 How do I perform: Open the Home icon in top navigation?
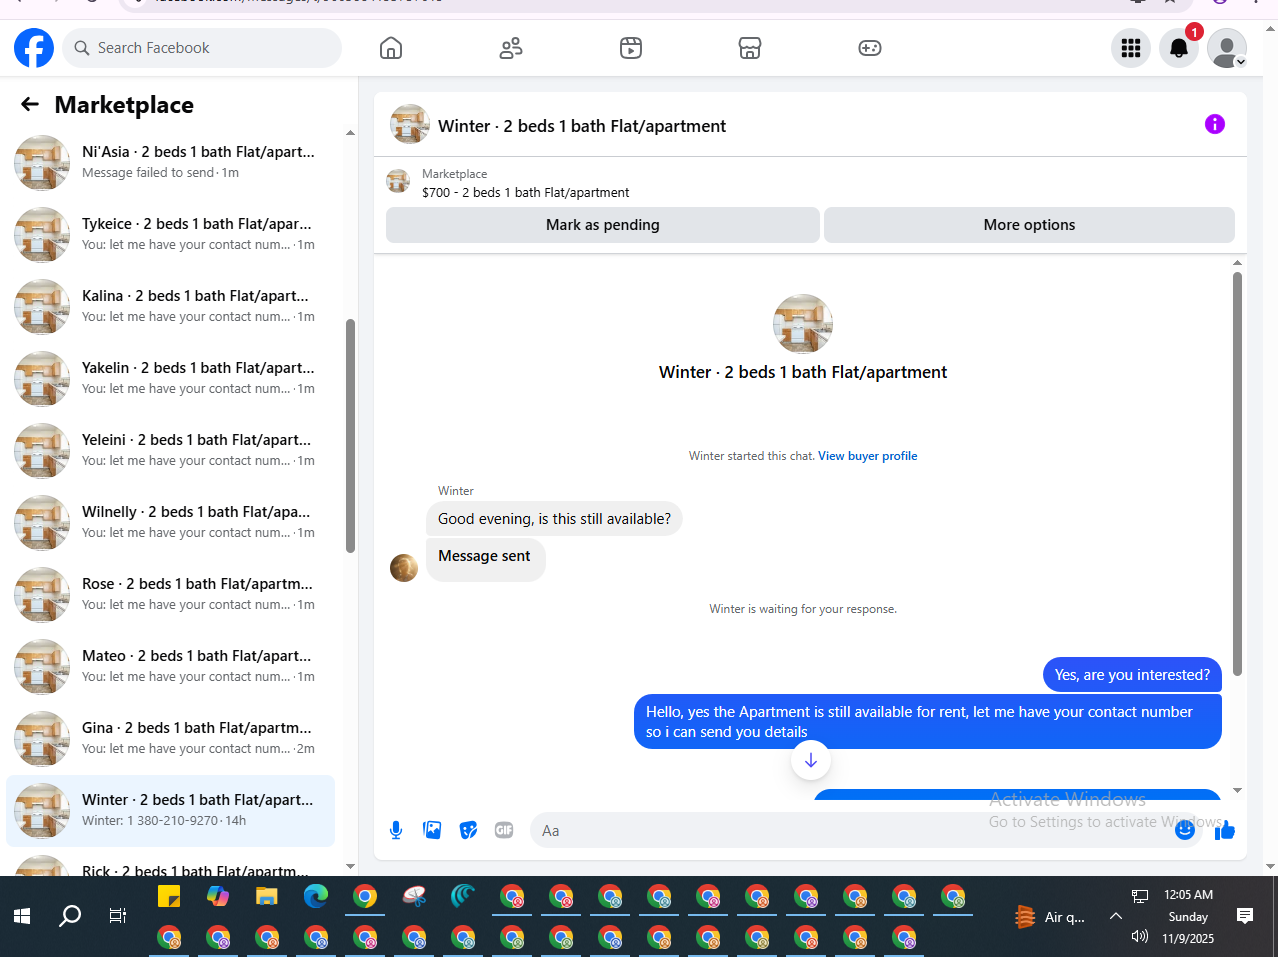(391, 48)
